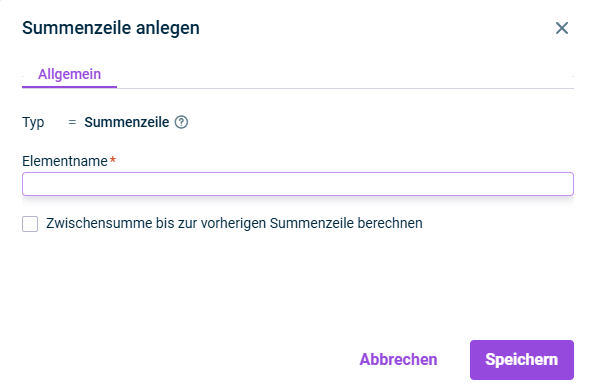Enable the Zwischensumme checkbox

30,224
